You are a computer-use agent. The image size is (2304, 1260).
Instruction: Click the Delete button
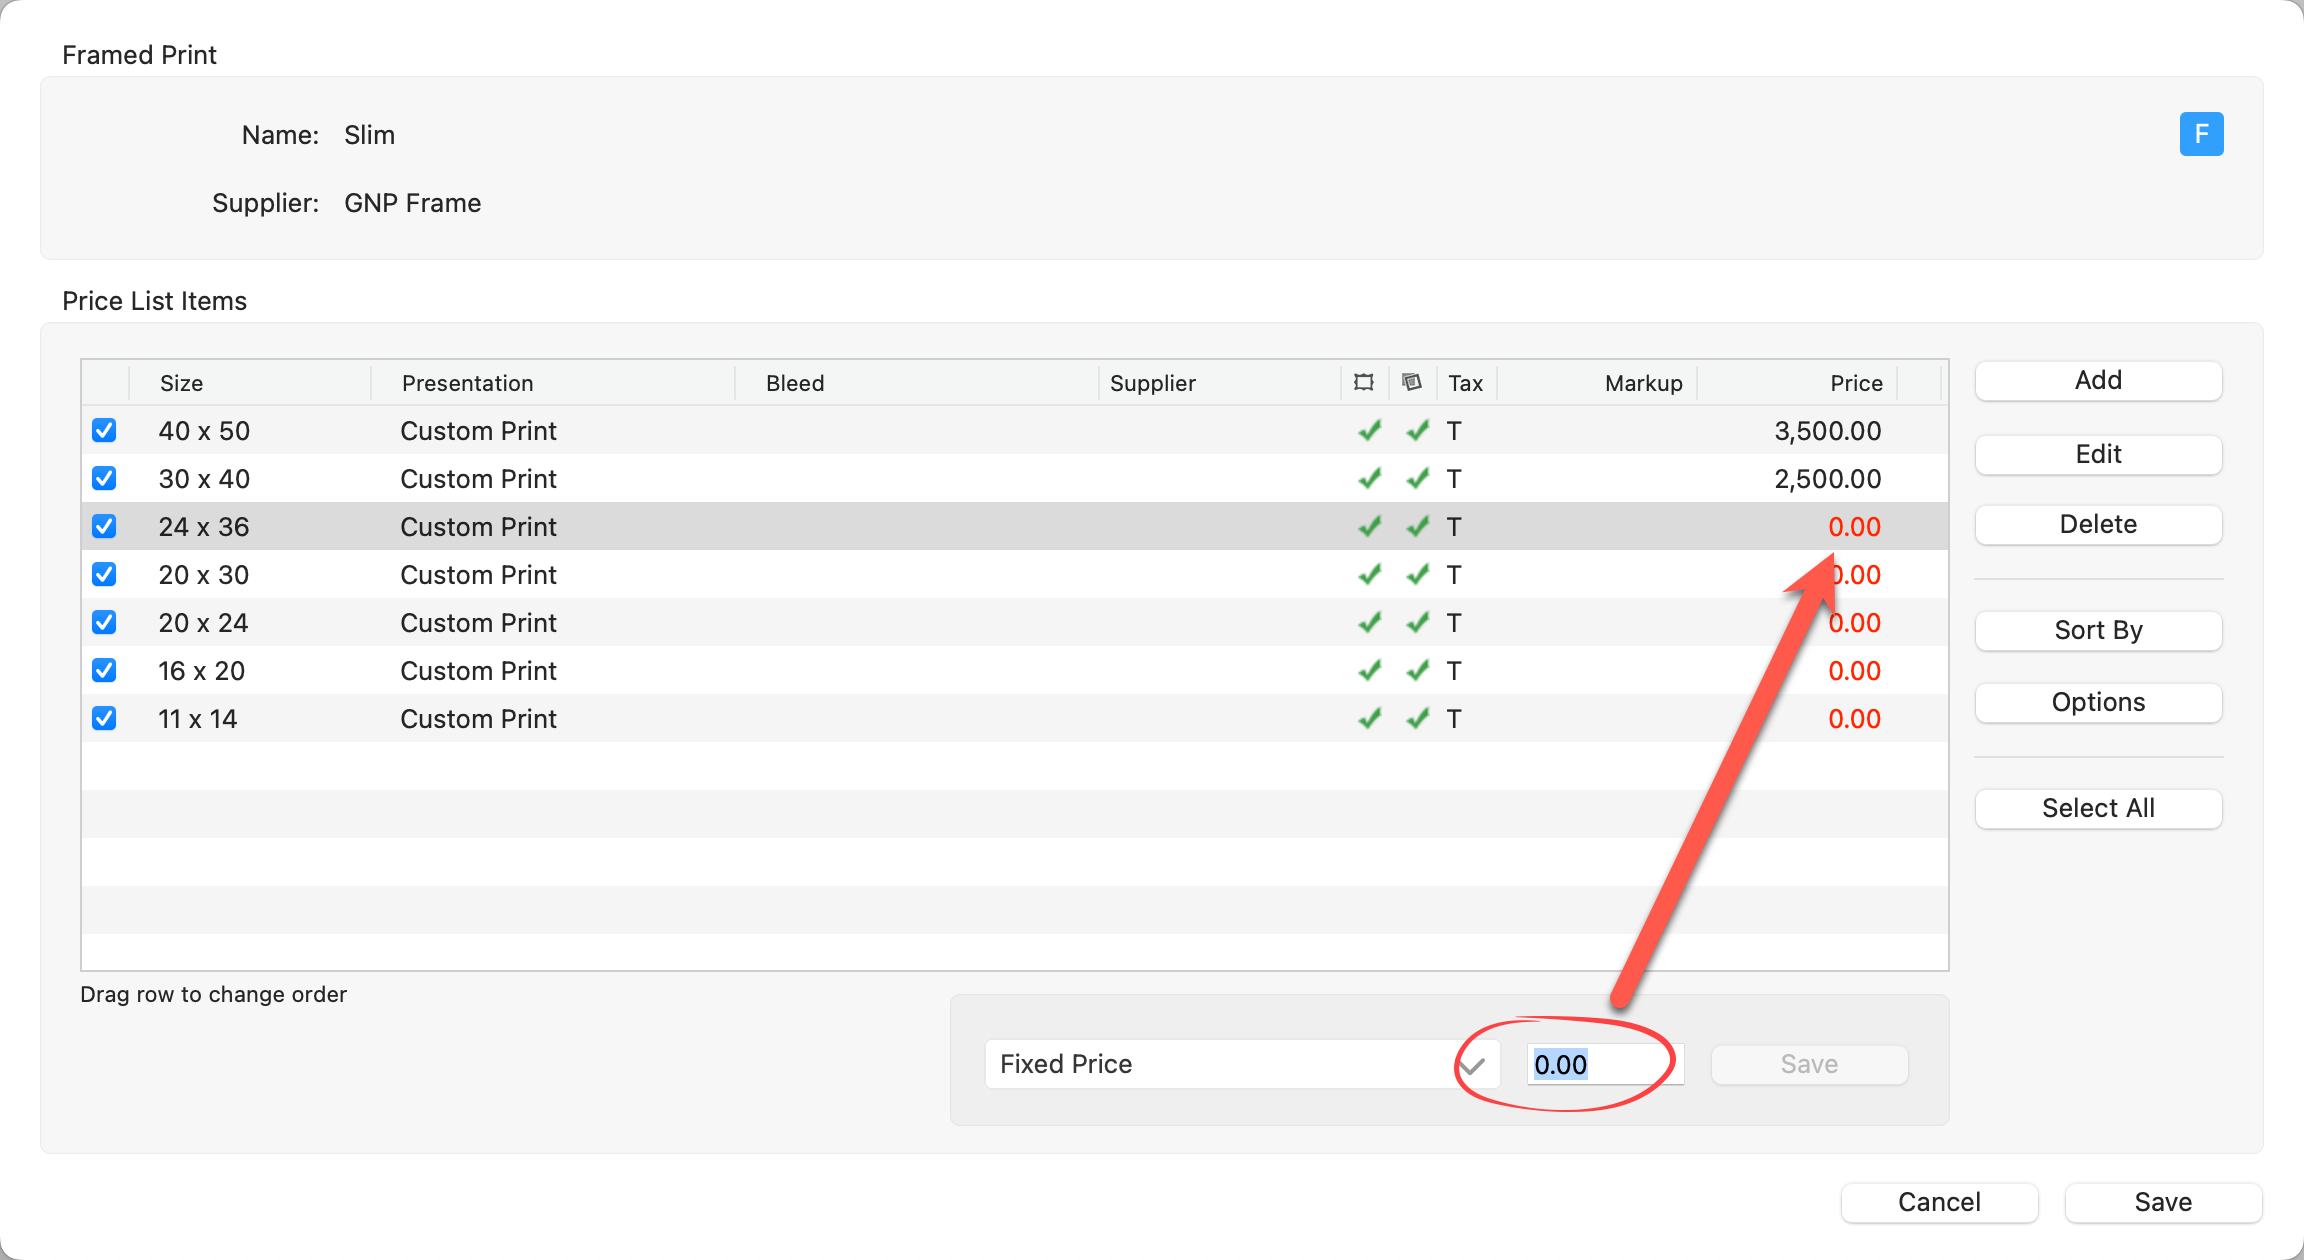(x=2098, y=524)
